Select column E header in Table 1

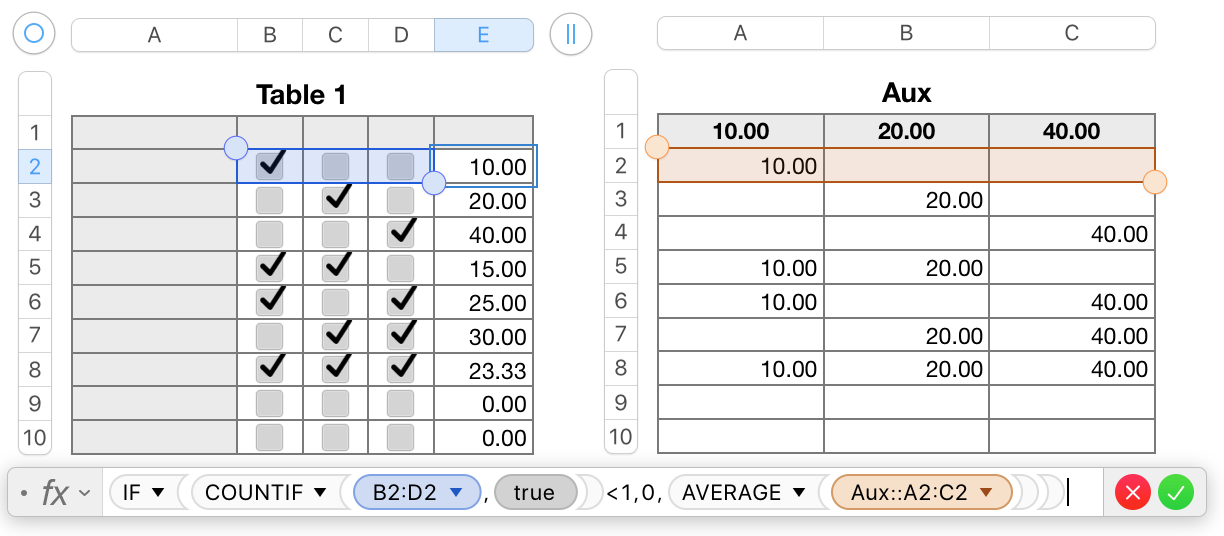(x=483, y=35)
